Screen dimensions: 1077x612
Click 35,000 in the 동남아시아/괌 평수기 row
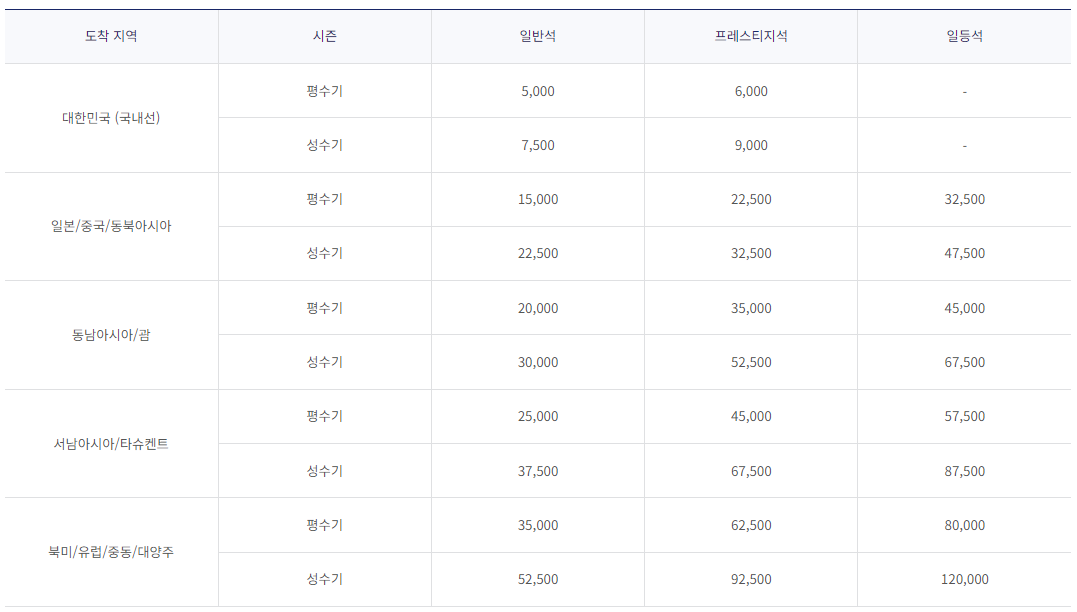(751, 308)
